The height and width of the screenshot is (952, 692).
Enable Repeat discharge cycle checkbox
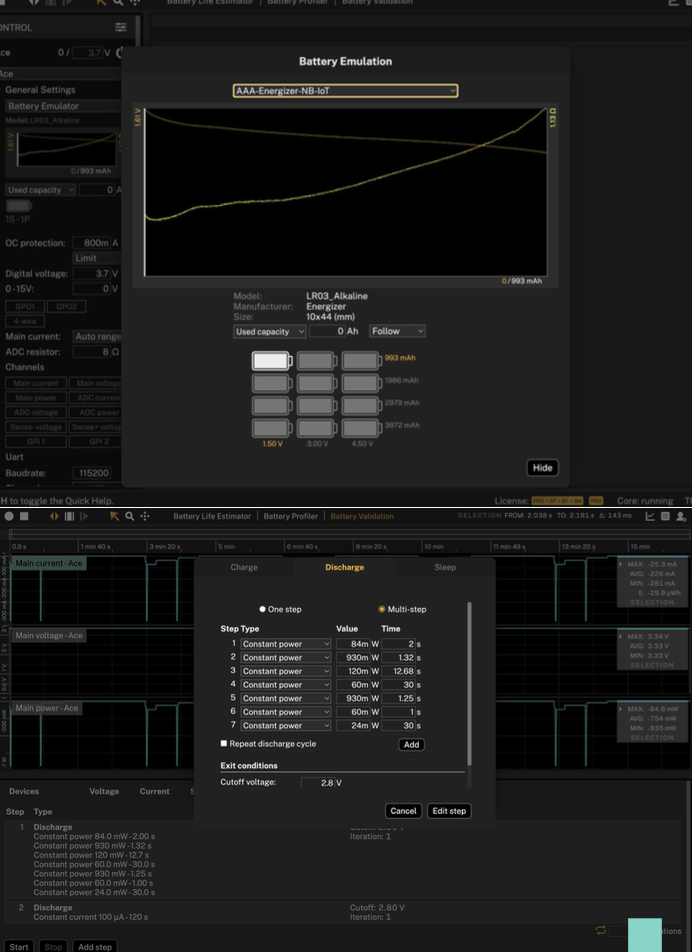tap(224, 743)
